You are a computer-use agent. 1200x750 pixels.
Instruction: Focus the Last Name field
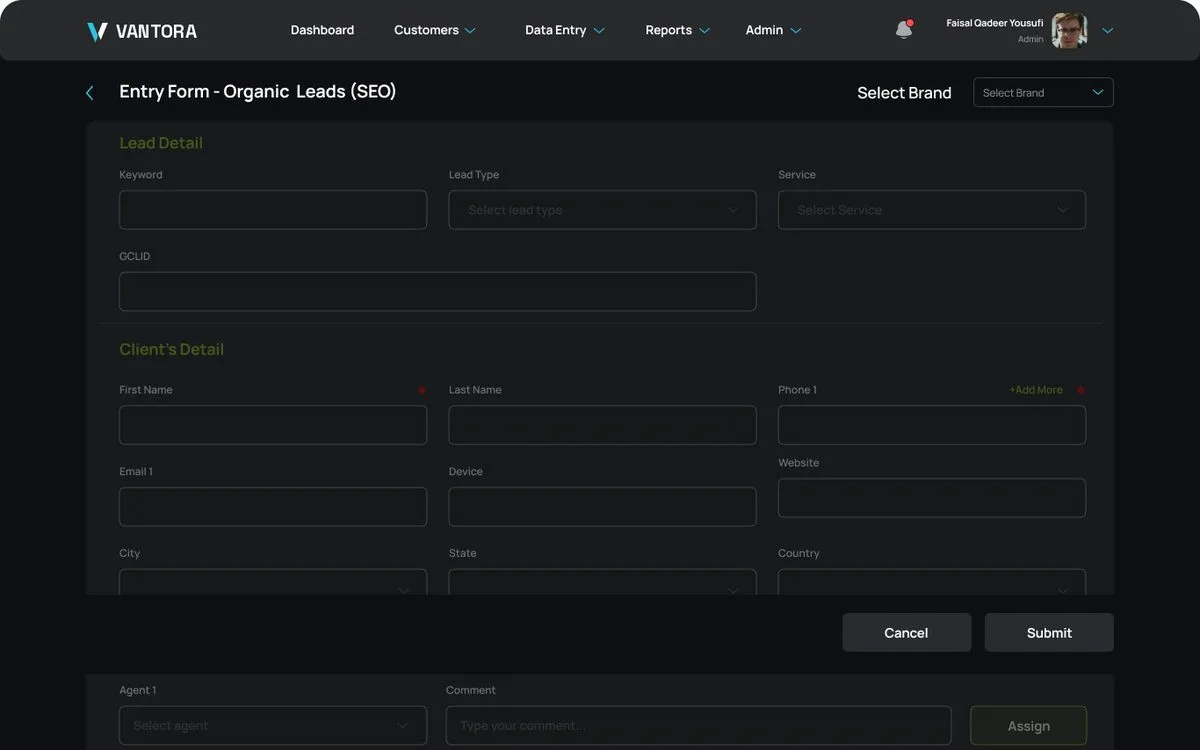coord(602,425)
